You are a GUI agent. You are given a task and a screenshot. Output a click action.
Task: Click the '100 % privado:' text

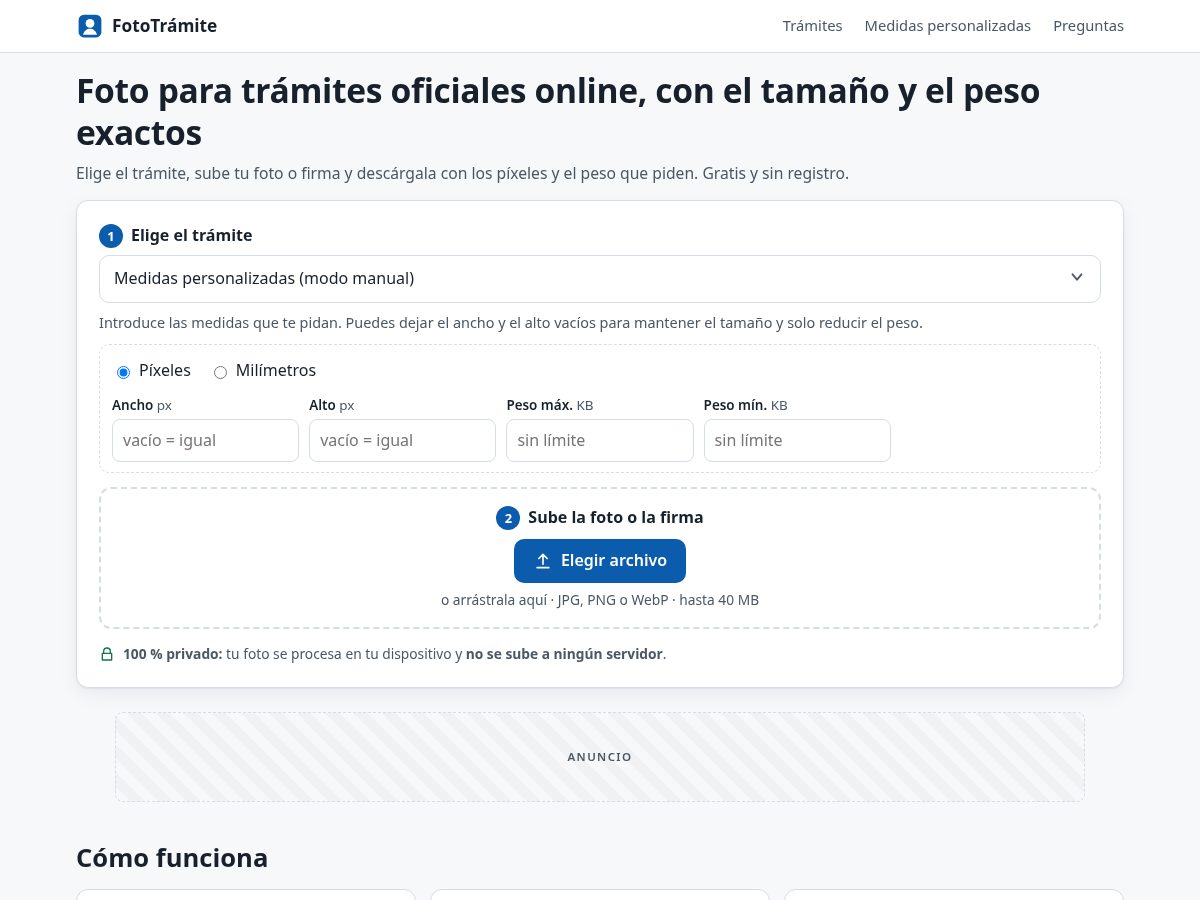coord(173,654)
